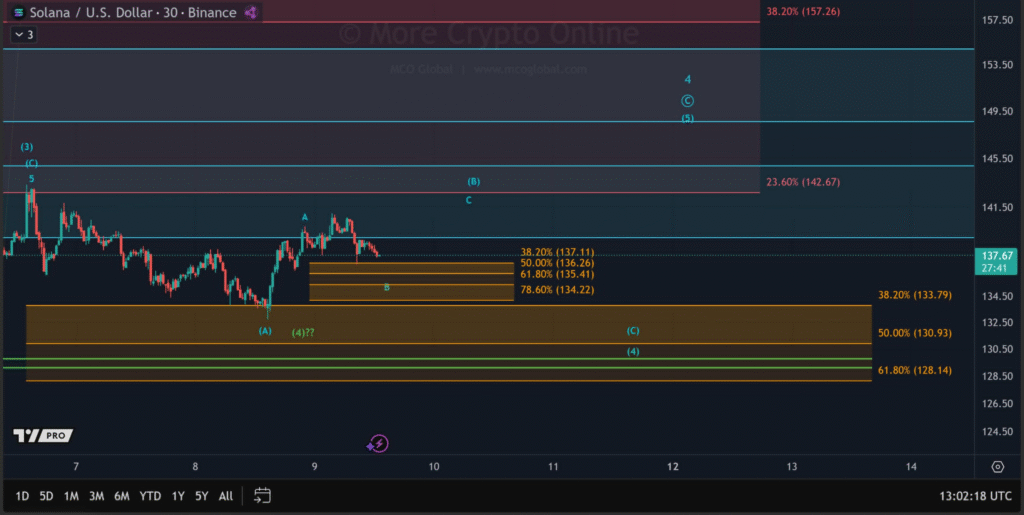Viewport: 1024px width, 515px height.
Task: Select the All time range
Action: (x=225, y=496)
